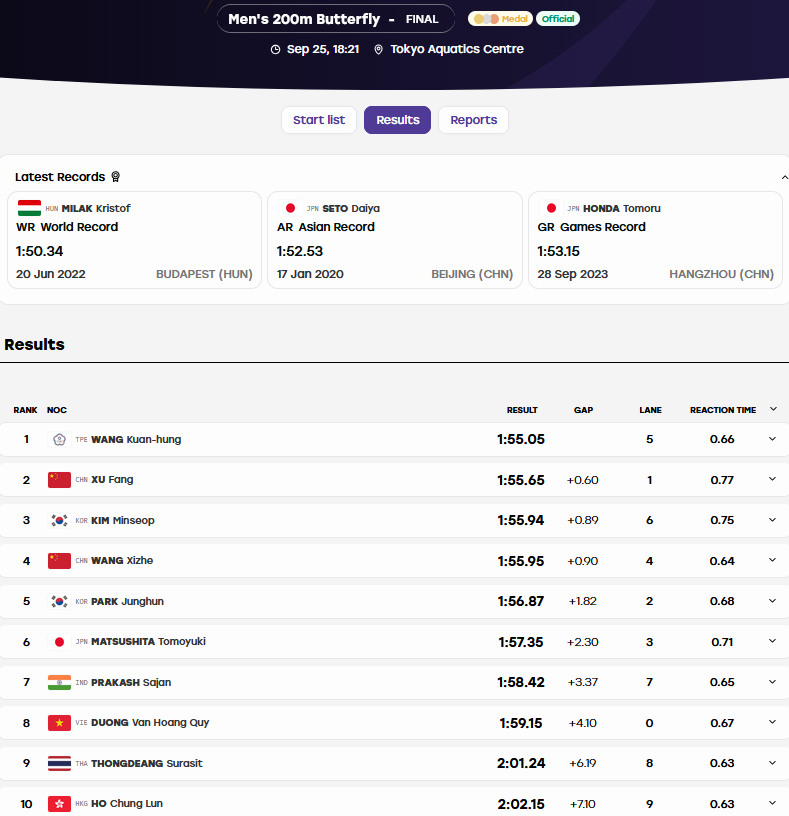The height and width of the screenshot is (816, 789).
Task: Expand HO Chung Lun result details
Action: [x=772, y=802]
